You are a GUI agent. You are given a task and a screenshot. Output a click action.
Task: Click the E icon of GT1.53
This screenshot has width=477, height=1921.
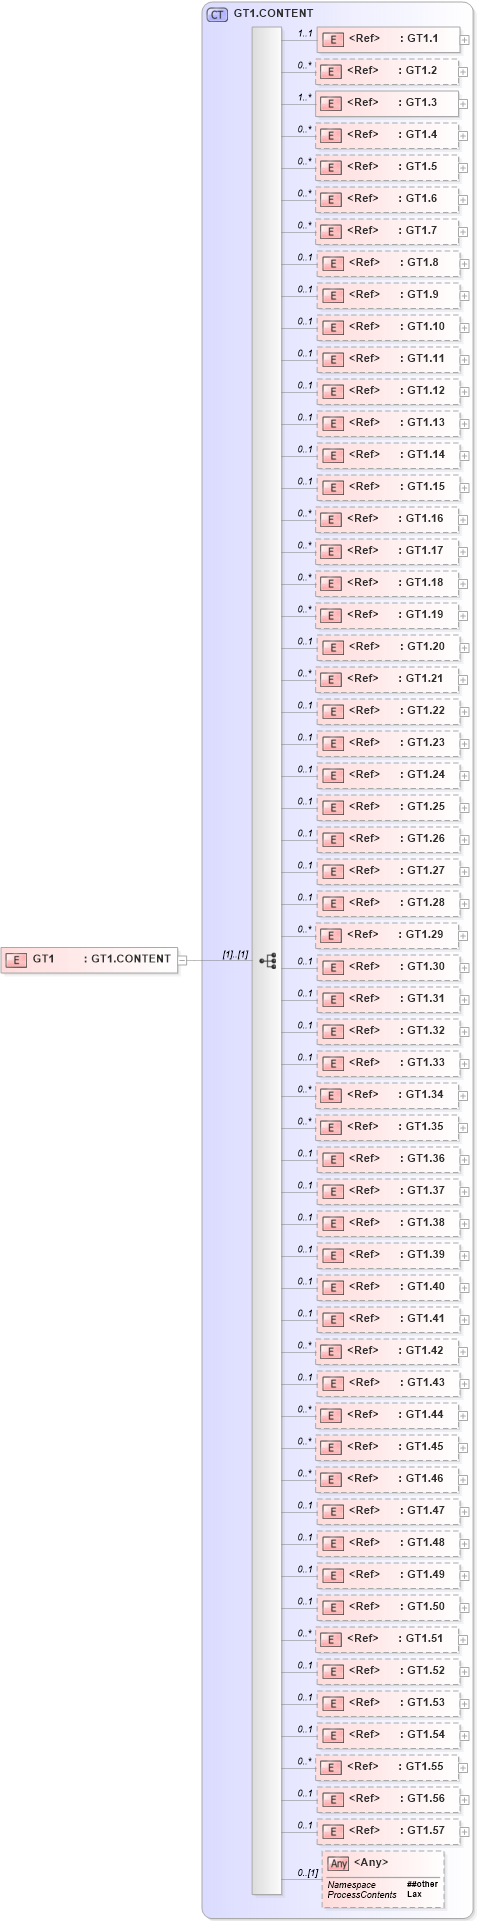(332, 1703)
